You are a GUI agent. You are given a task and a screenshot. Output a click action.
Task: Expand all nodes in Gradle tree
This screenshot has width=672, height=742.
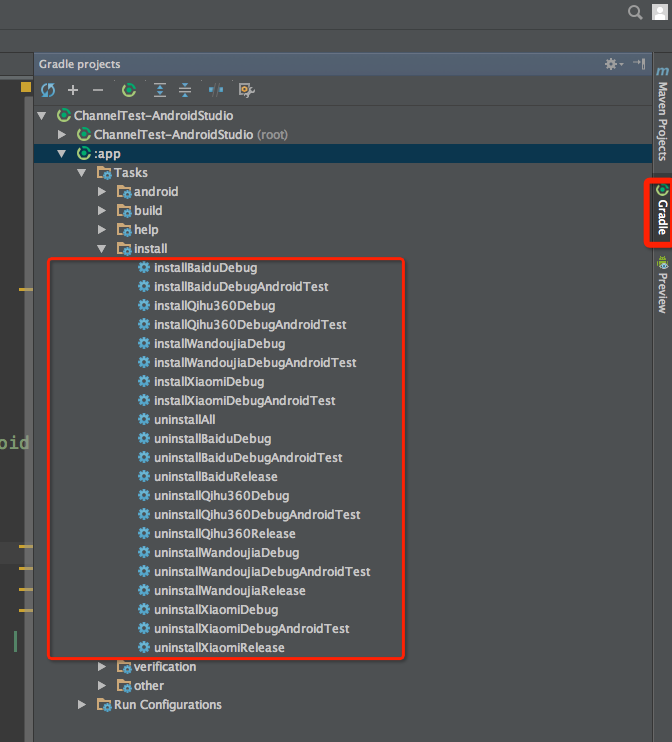[x=160, y=90]
